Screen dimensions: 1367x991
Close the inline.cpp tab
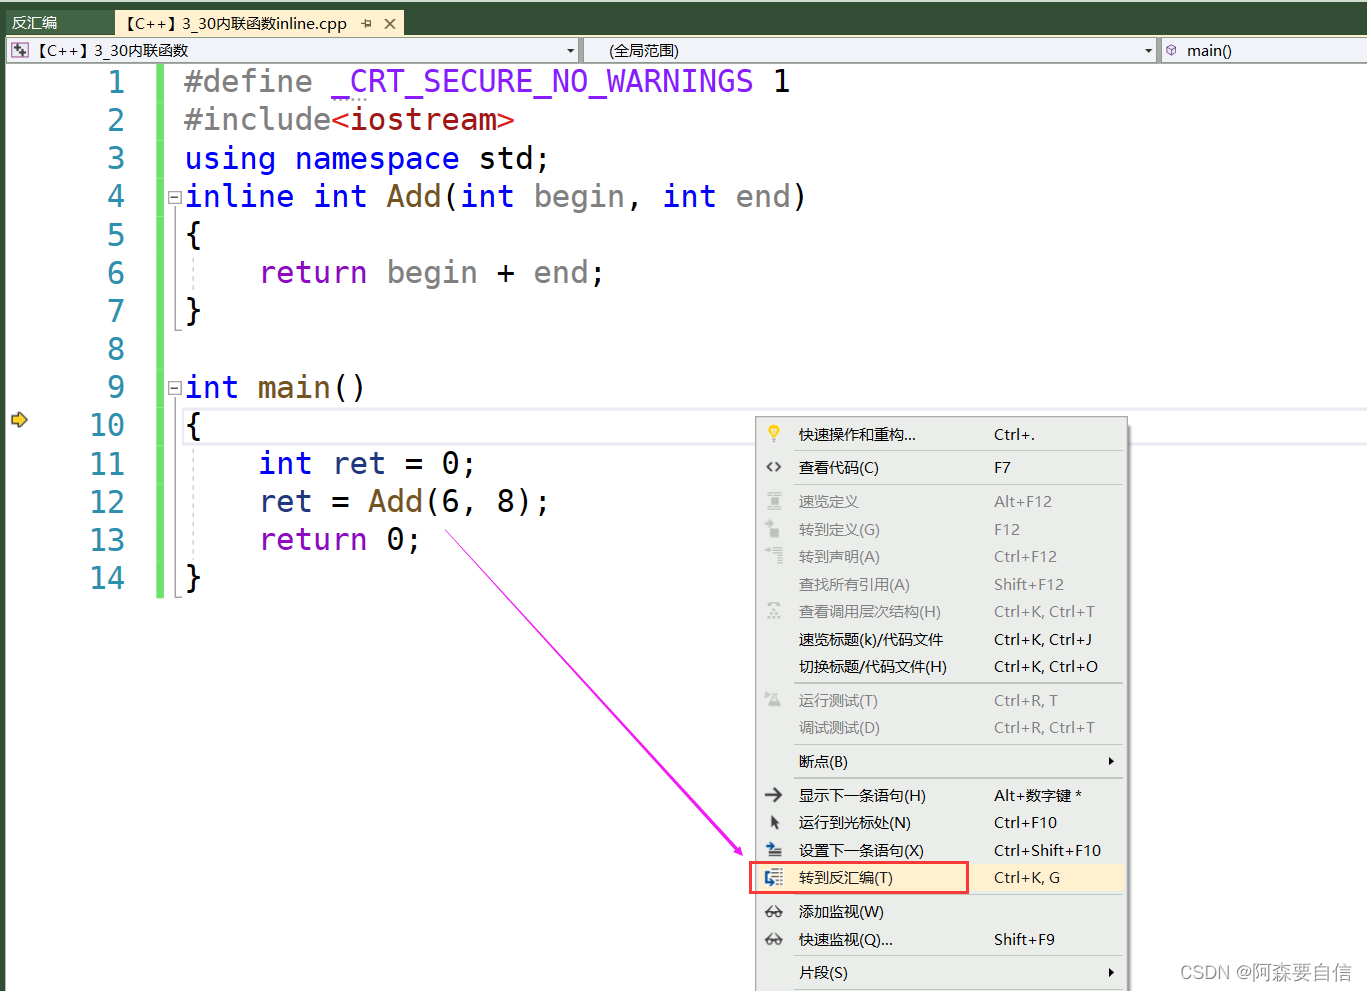click(390, 23)
